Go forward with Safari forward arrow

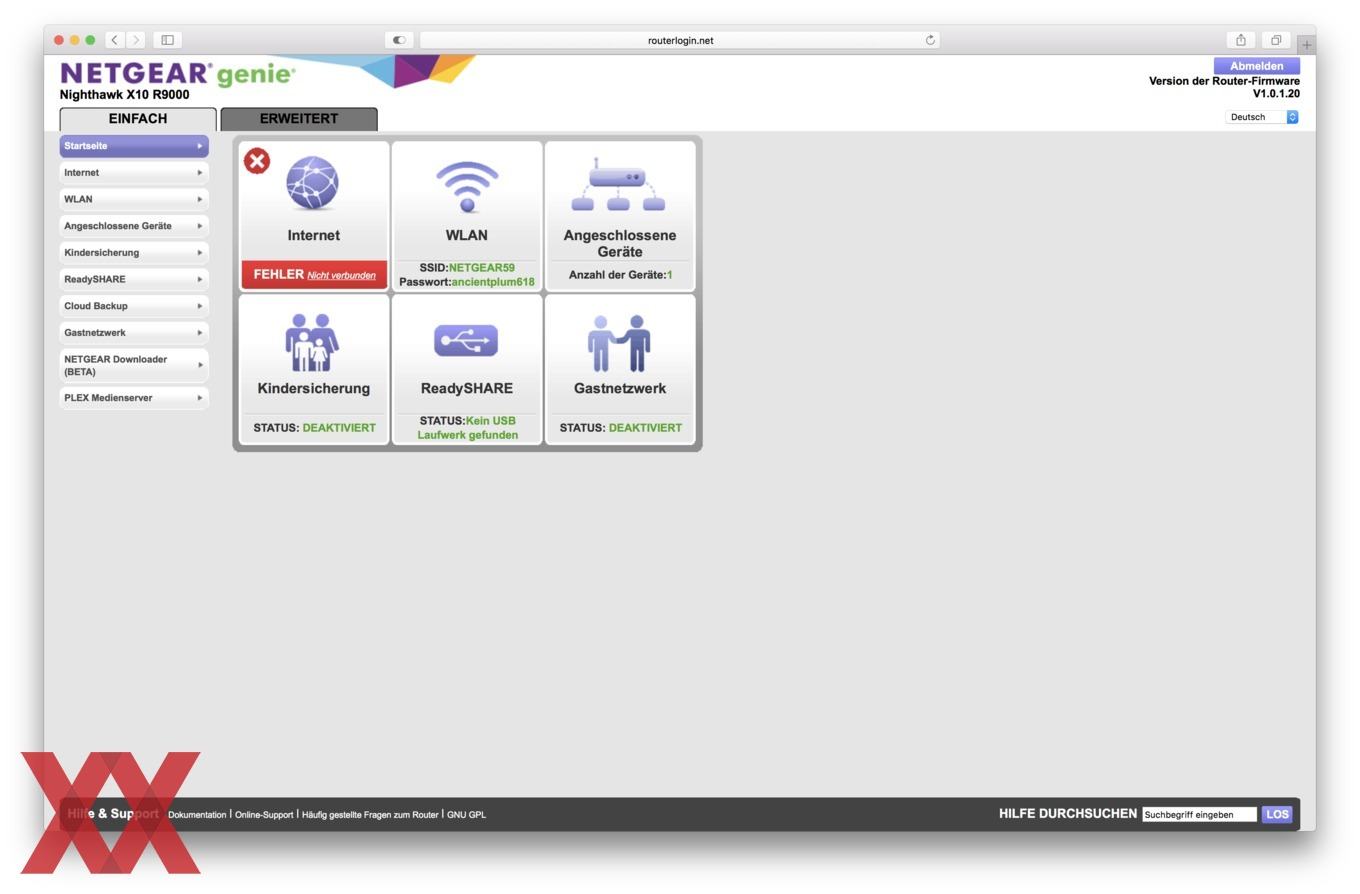(x=136, y=40)
